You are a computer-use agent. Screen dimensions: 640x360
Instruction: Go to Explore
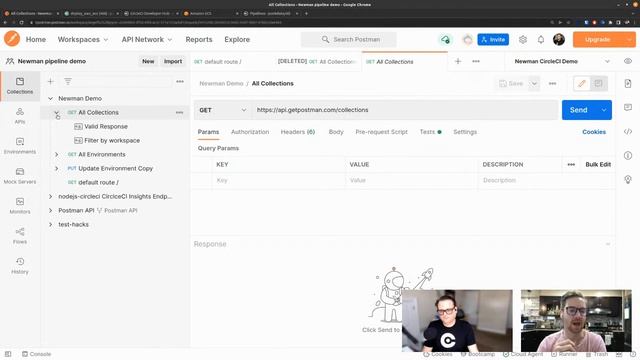[x=237, y=40]
